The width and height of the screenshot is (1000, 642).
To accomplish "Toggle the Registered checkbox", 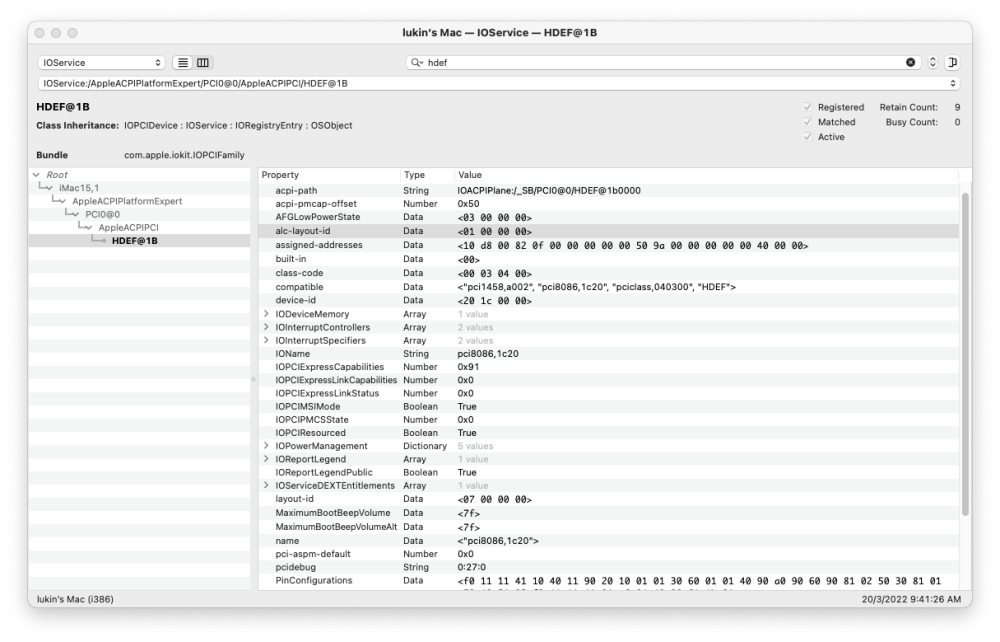I will 807,107.
